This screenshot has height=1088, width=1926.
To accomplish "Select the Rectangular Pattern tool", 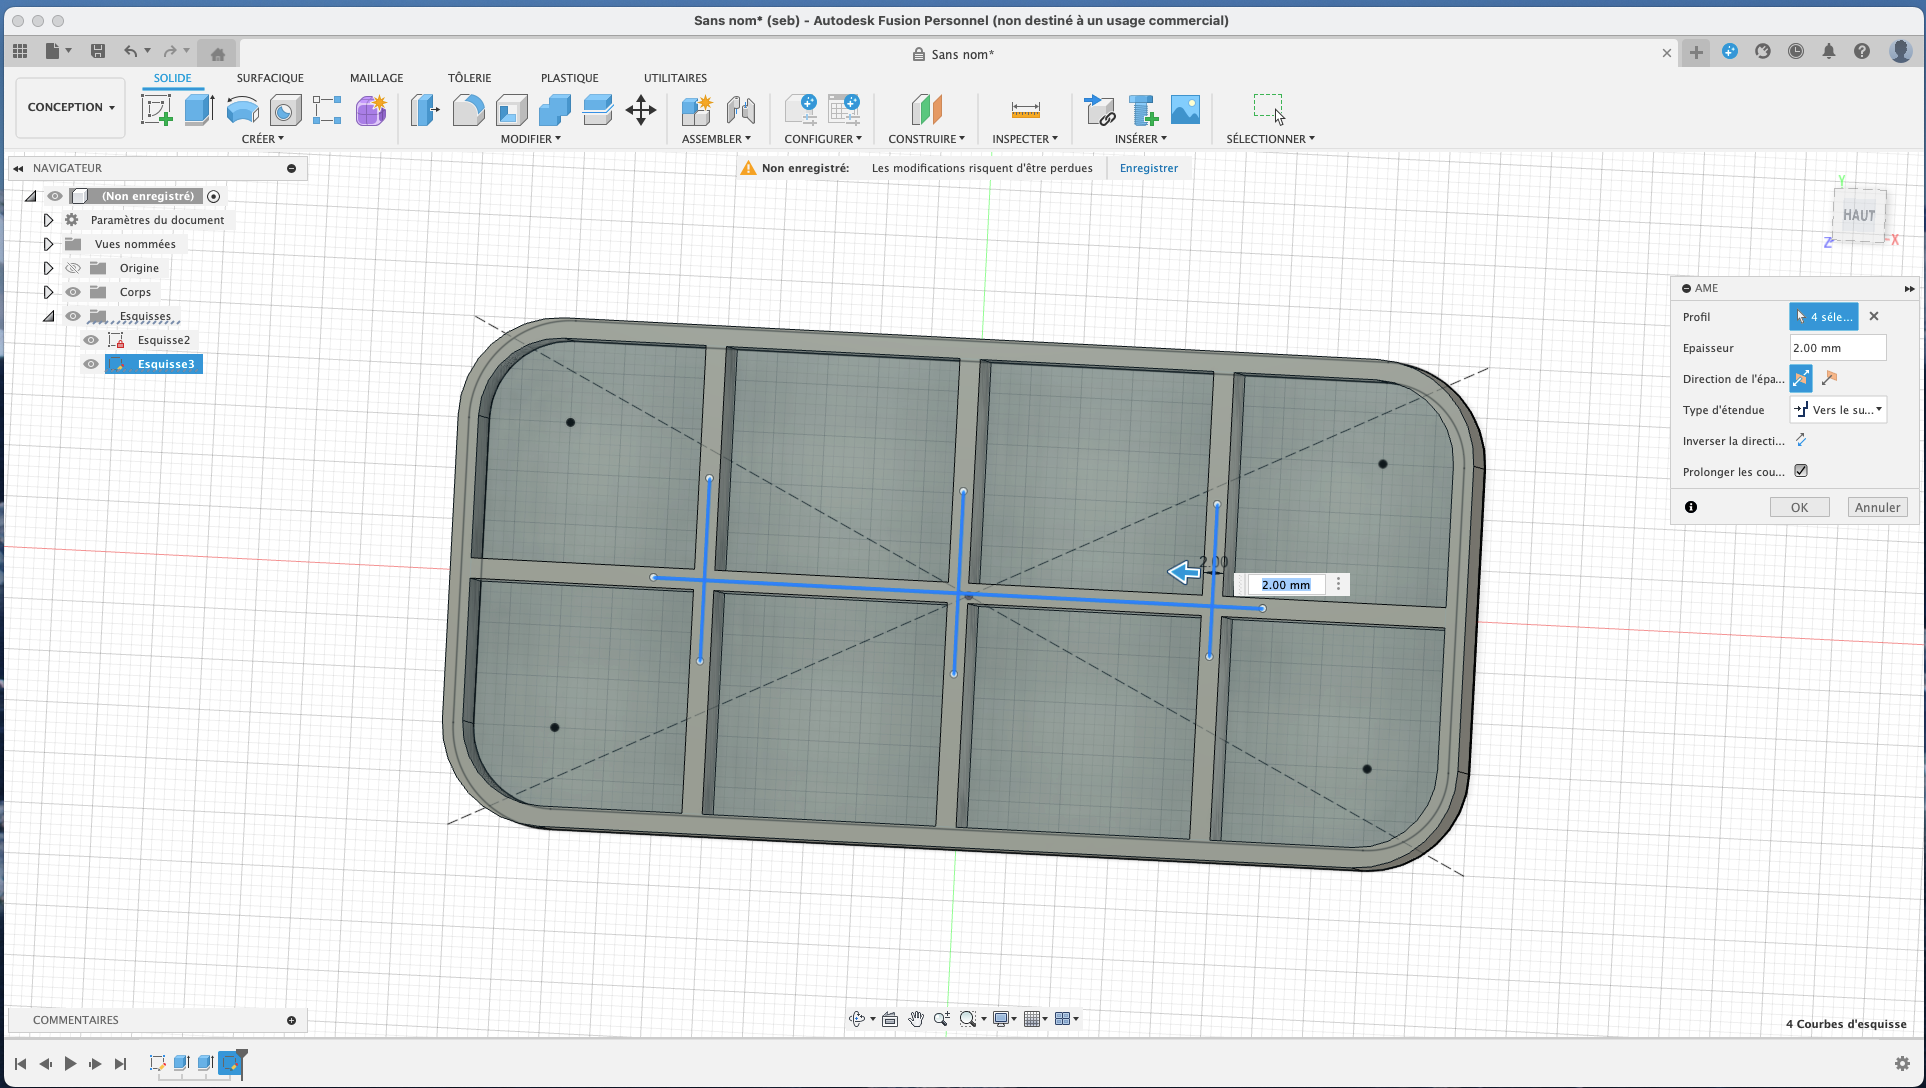I will [327, 109].
